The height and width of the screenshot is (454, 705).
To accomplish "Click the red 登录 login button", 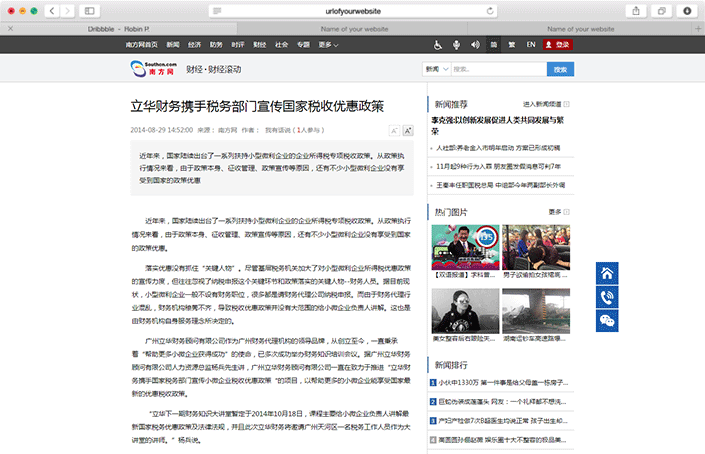I will coord(559,45).
